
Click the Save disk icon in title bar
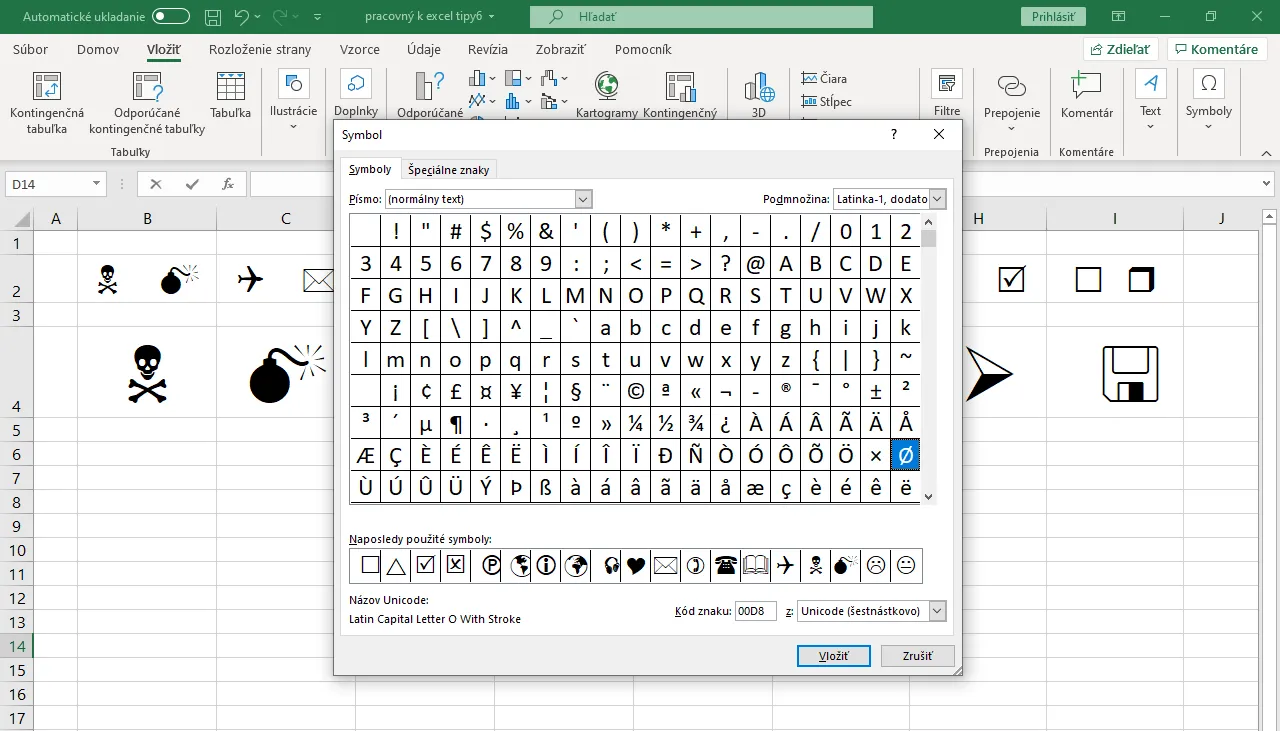click(x=213, y=17)
